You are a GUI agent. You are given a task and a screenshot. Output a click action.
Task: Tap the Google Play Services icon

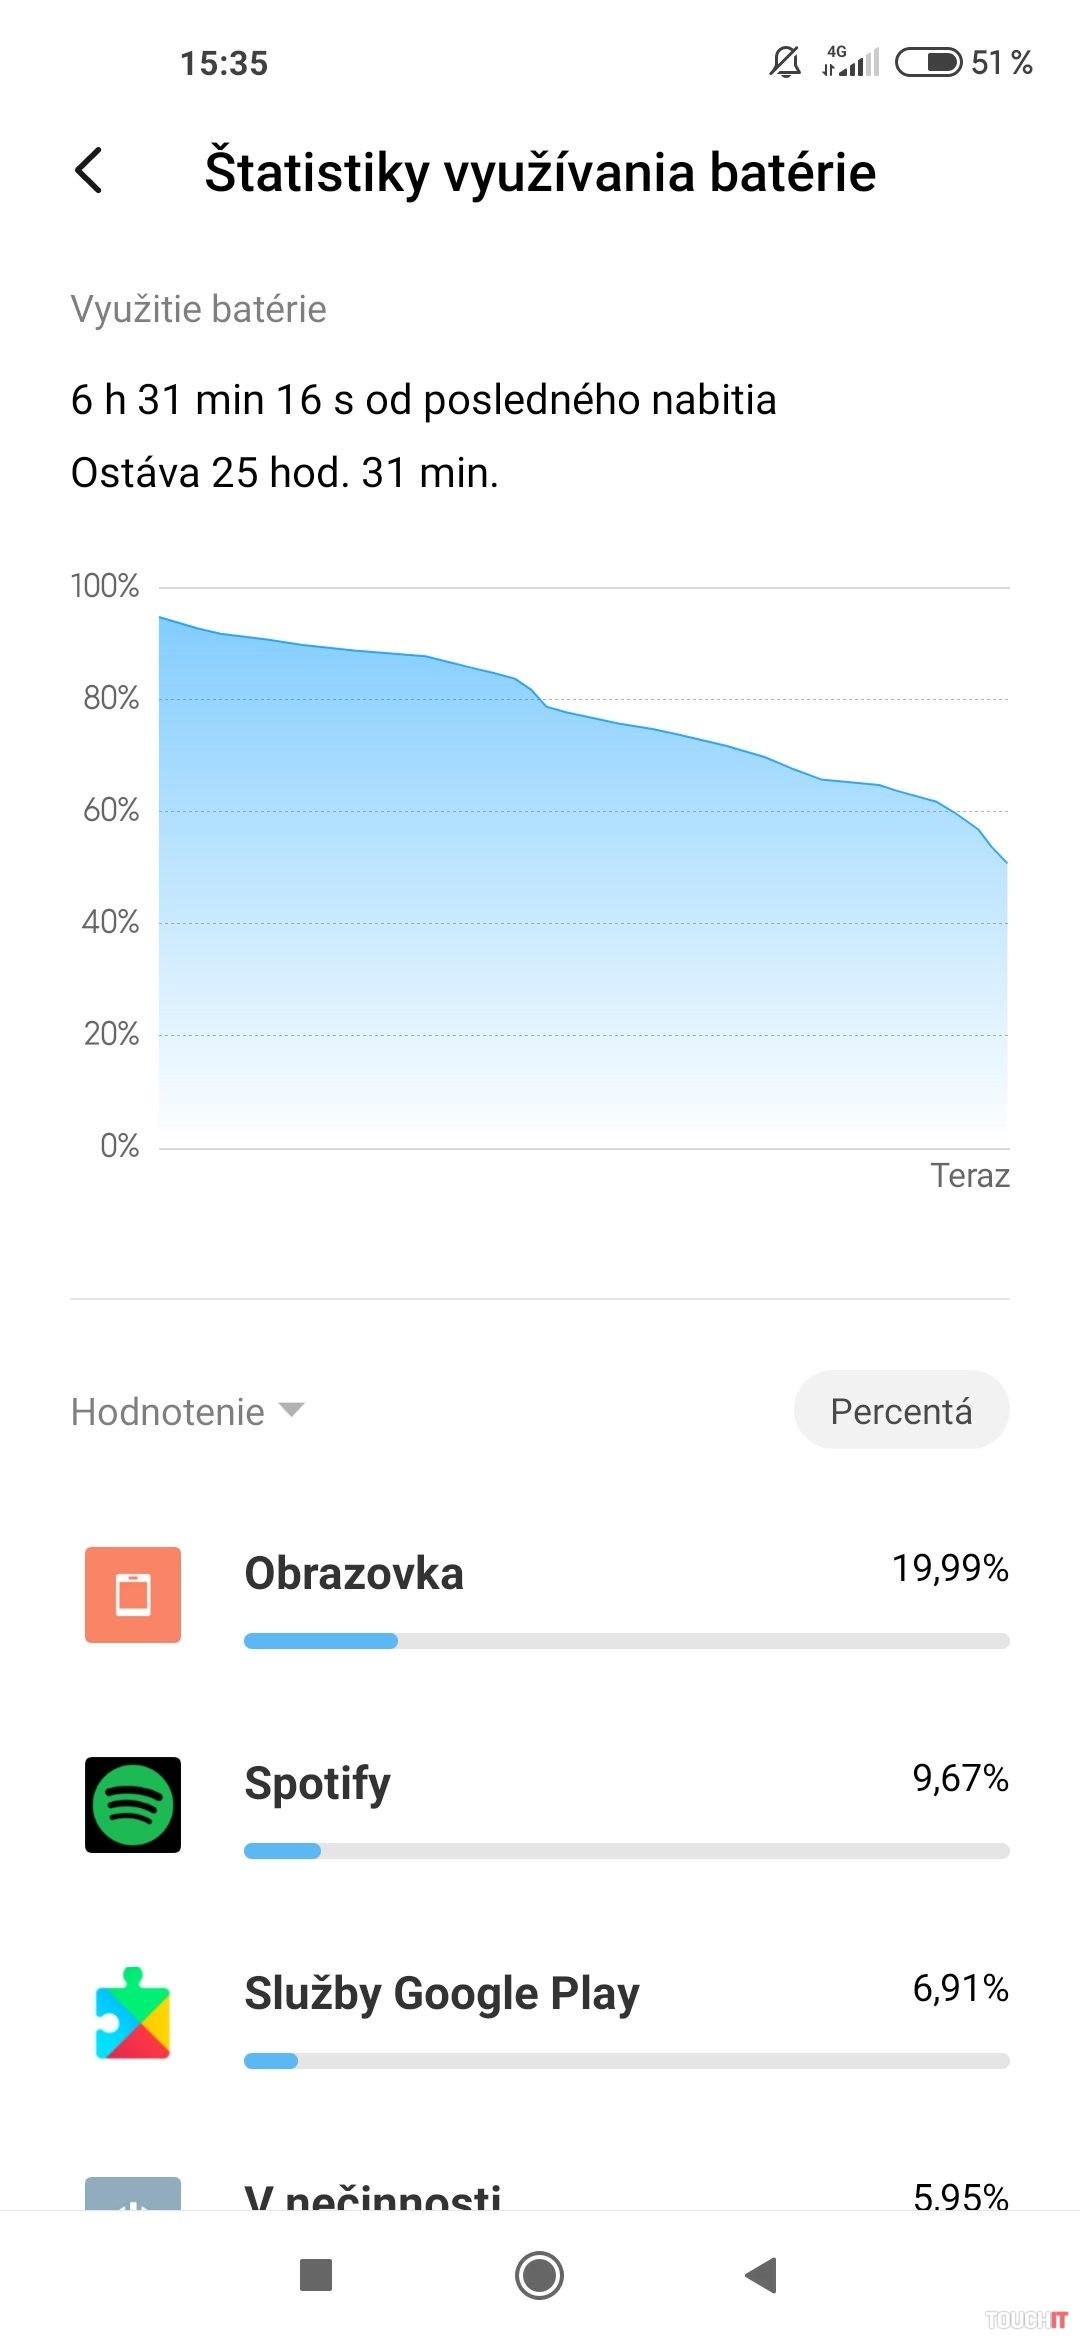click(x=133, y=2013)
